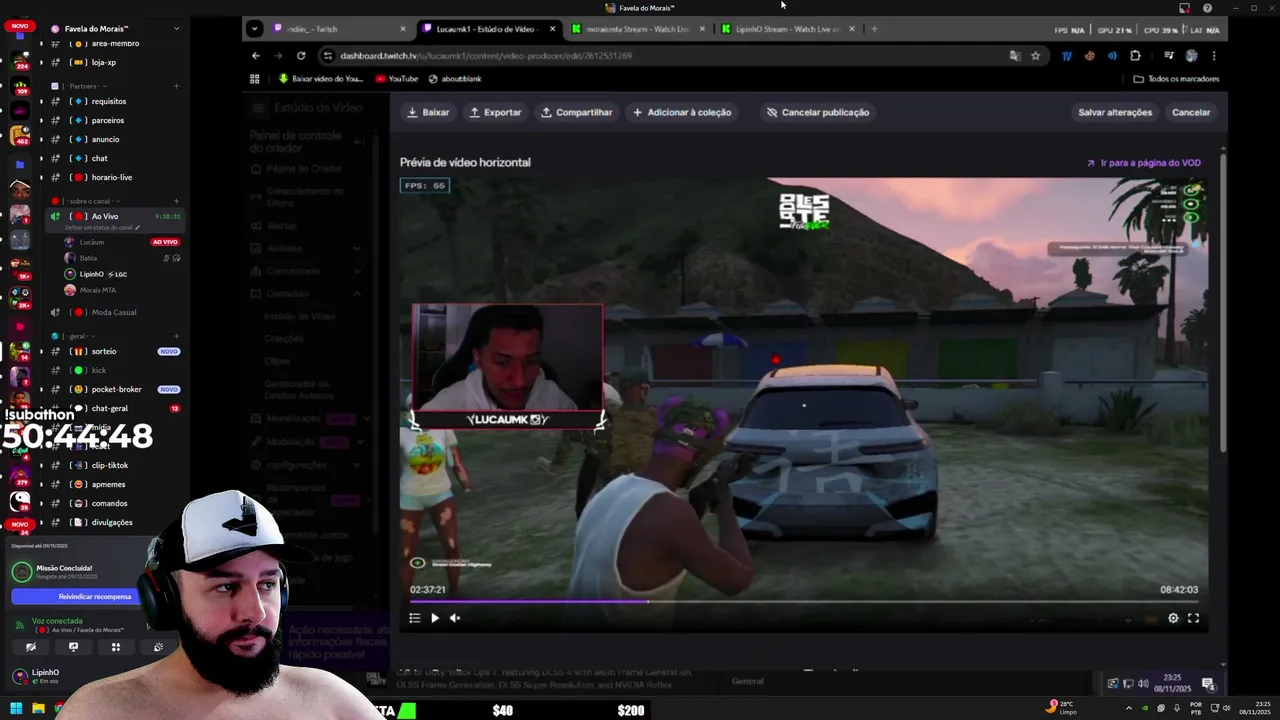Open the Ir para a página do VOD link
The image size is (1280, 720).
[1144, 163]
